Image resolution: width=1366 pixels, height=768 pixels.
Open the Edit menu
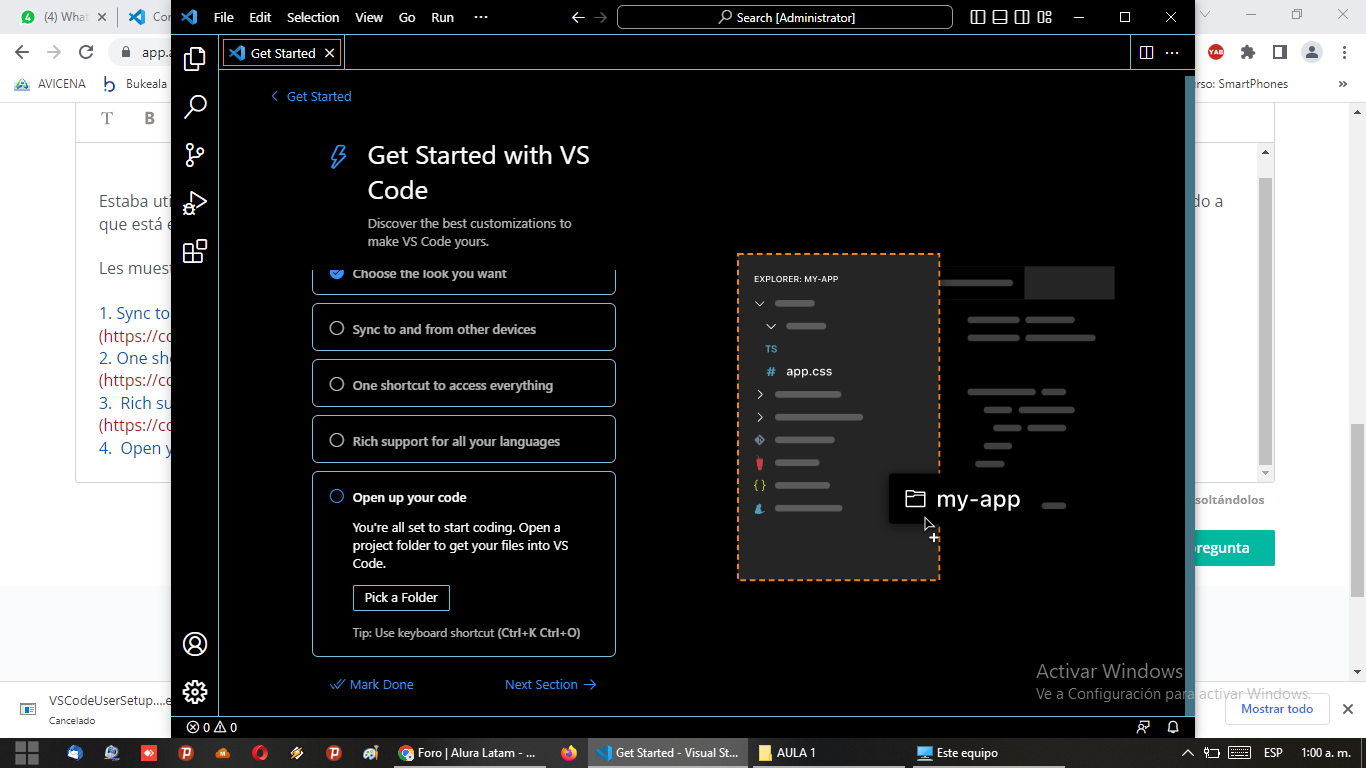tap(260, 17)
